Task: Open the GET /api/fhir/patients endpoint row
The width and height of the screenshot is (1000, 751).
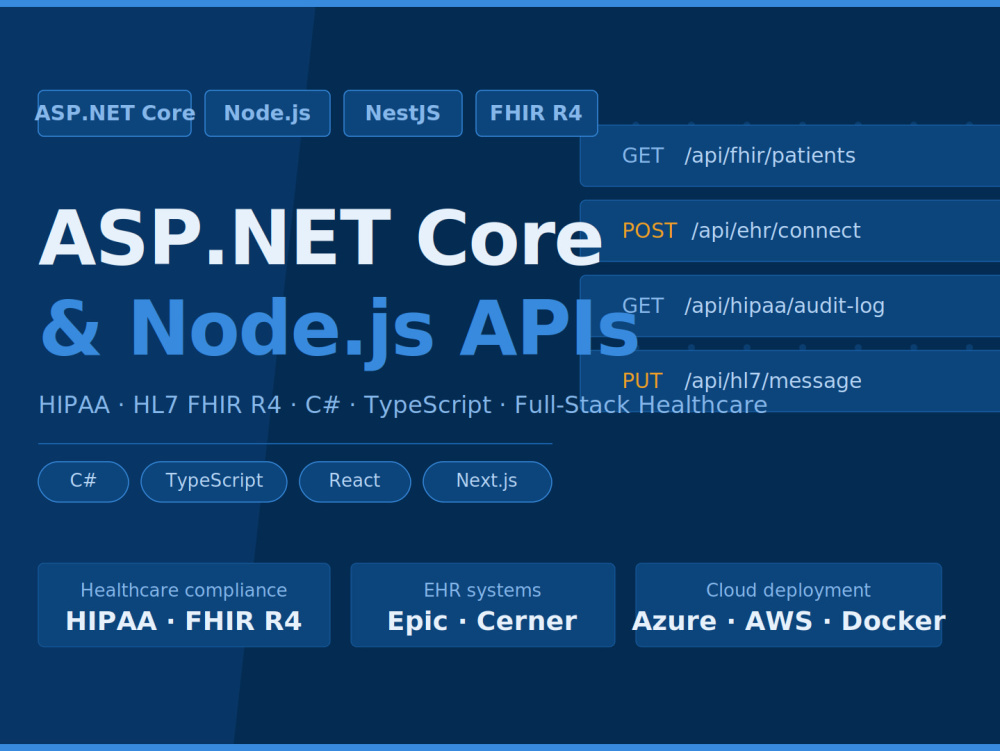Action: pyautogui.click(x=790, y=156)
